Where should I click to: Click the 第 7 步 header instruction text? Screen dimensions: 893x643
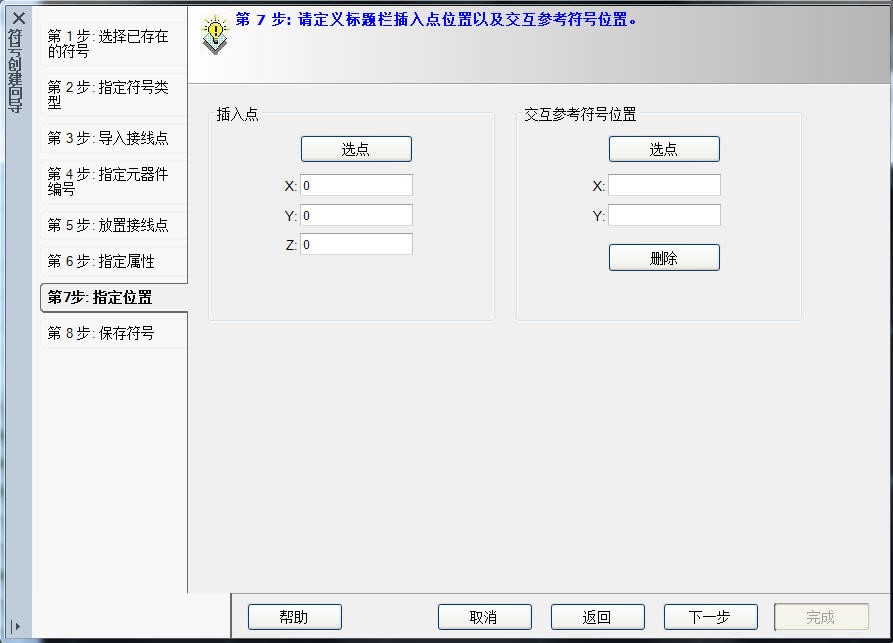(x=436, y=20)
